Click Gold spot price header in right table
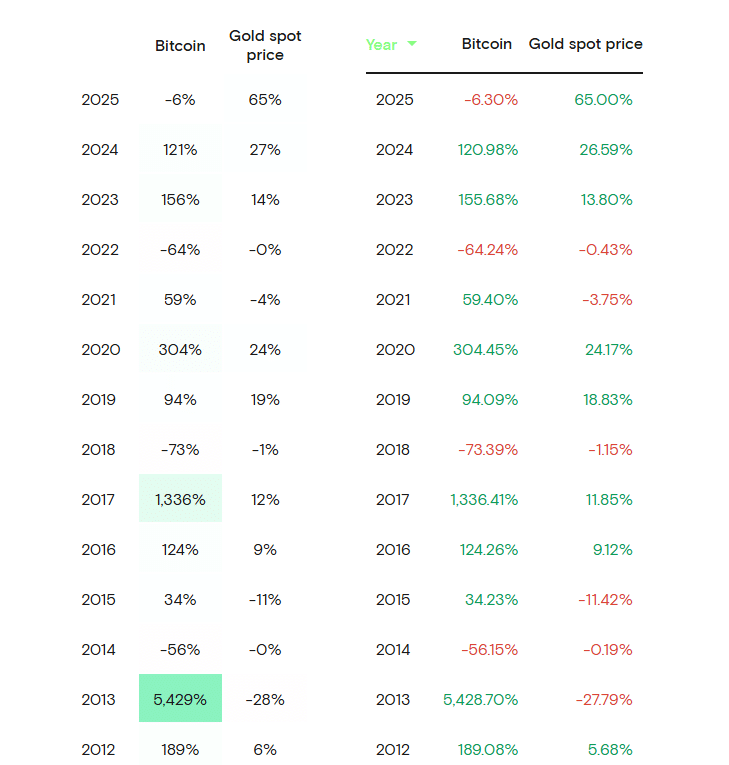729x765 pixels. (585, 44)
